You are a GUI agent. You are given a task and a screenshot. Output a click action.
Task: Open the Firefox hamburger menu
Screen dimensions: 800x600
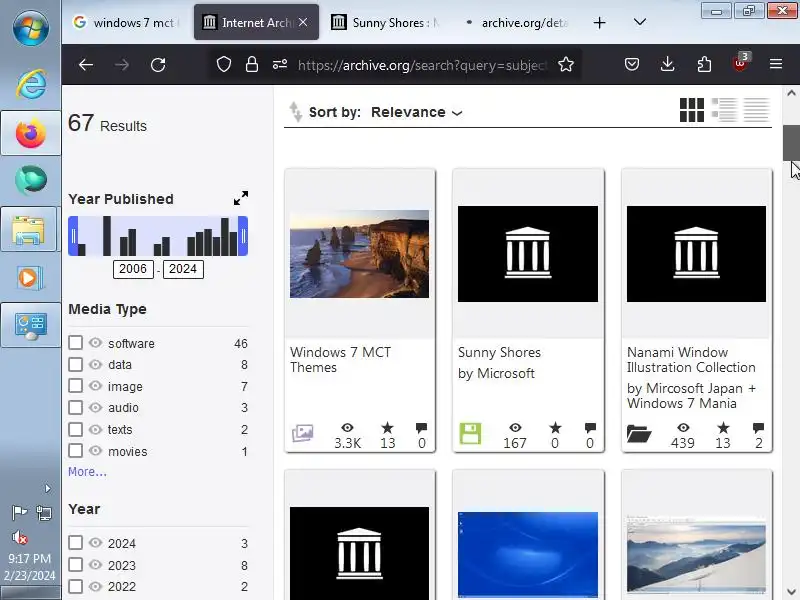tap(776, 64)
